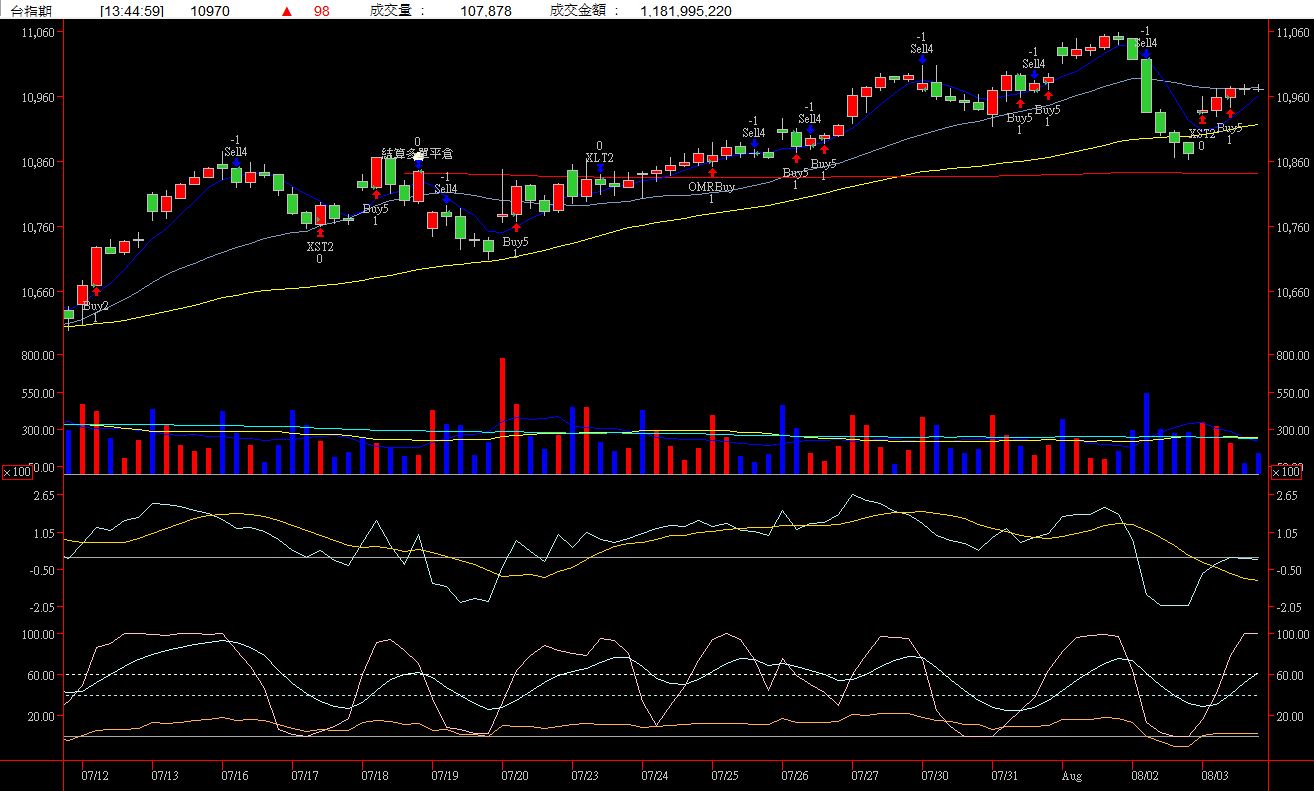This screenshot has width=1314, height=791.
Task: Click the timestamp [13:44:59] in the header
Action: (x=133, y=11)
